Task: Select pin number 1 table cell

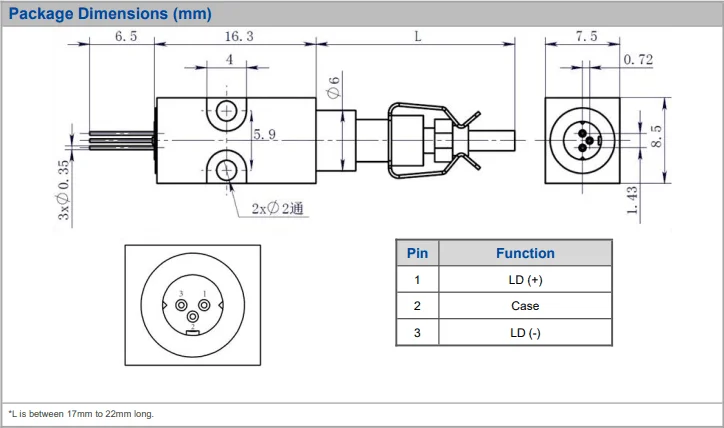Action: [417, 280]
